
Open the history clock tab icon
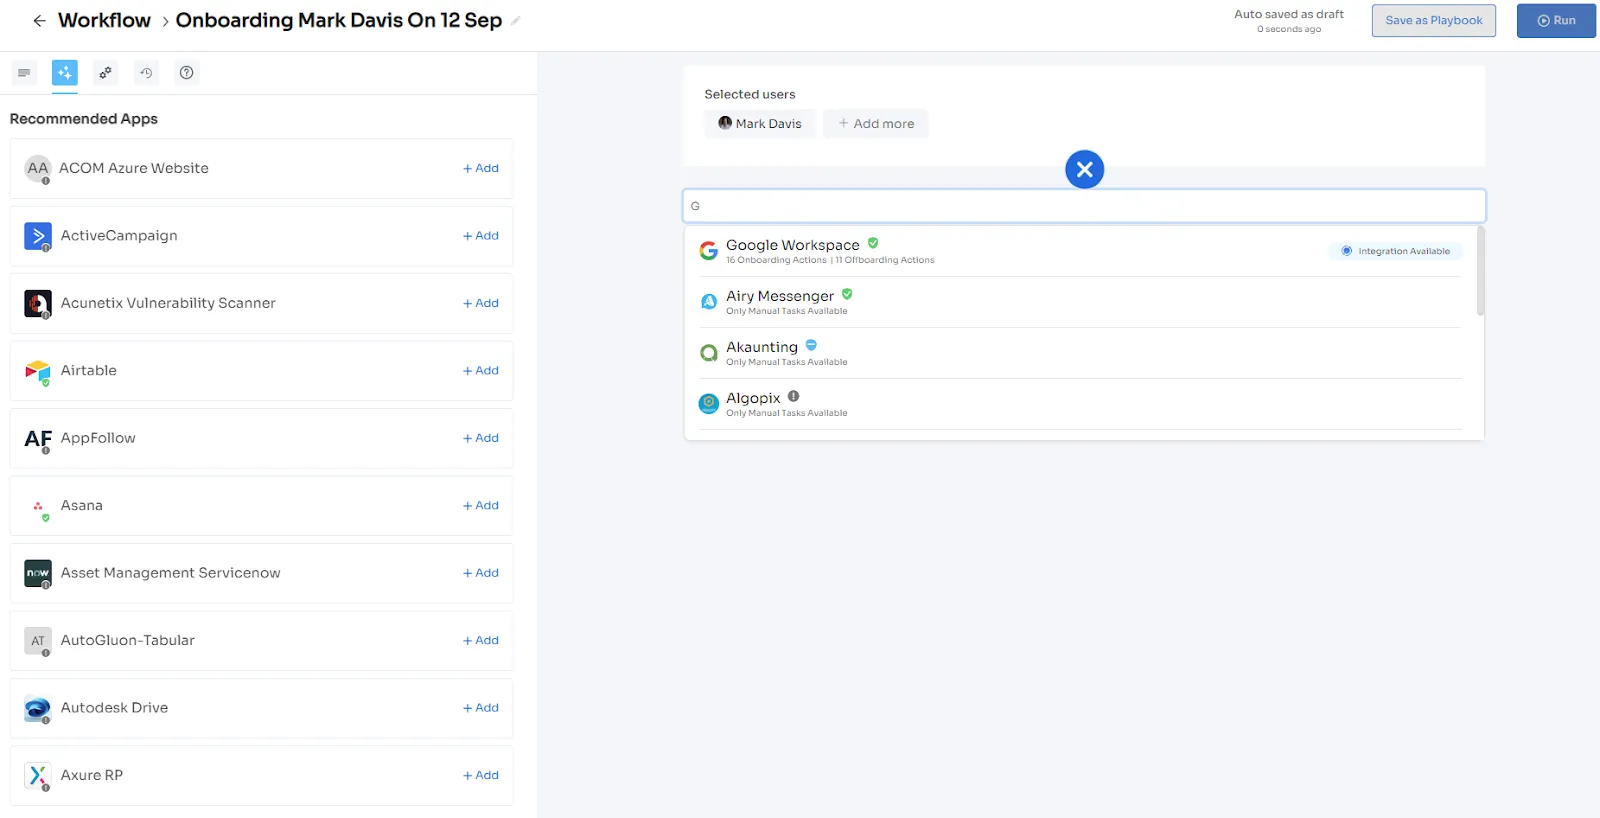pos(146,73)
